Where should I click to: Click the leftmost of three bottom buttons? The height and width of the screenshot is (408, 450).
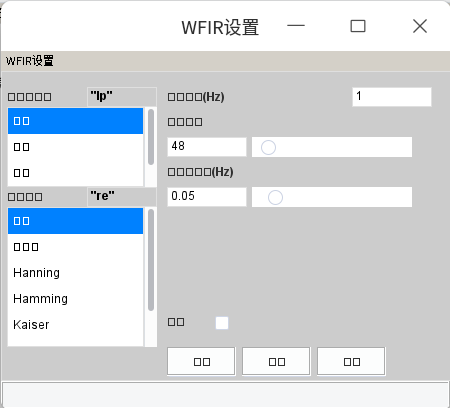(x=201, y=362)
